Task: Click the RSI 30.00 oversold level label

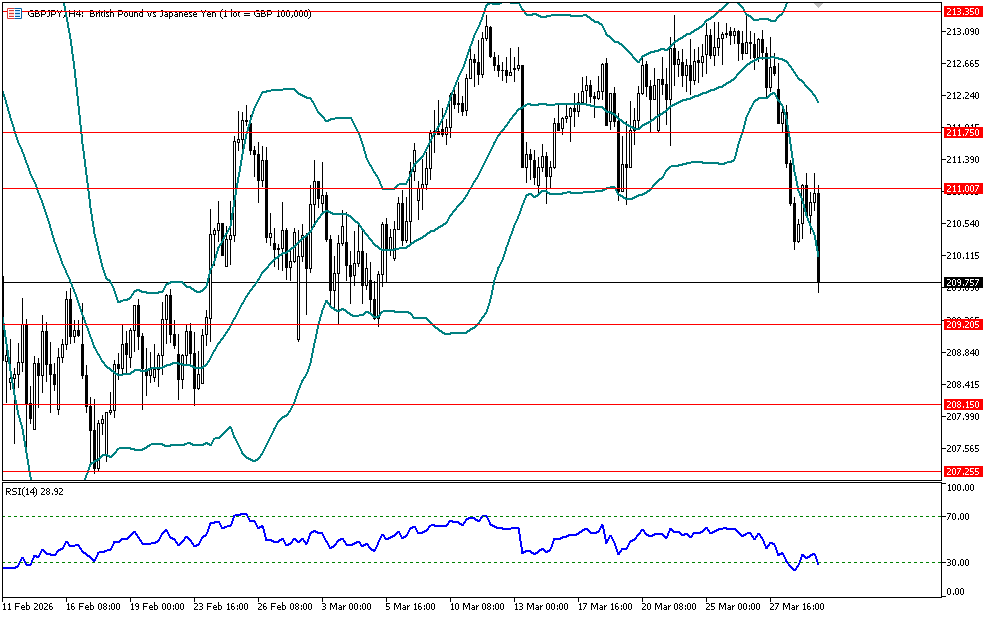Action: (957, 562)
